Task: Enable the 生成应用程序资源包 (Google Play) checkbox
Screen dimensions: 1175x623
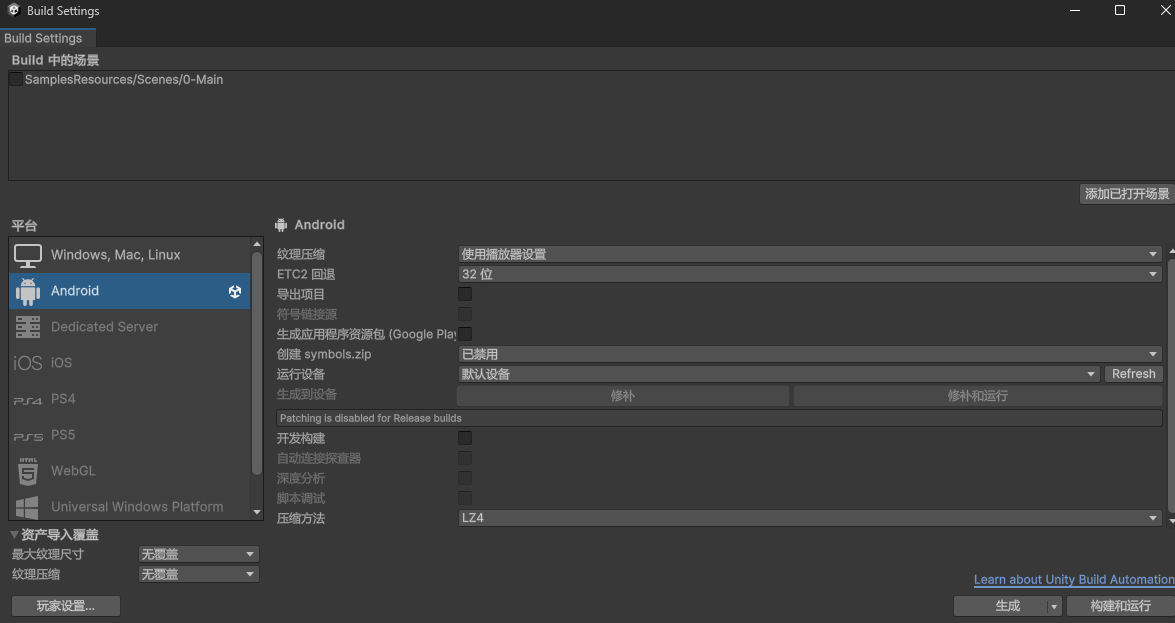Action: [x=465, y=334]
